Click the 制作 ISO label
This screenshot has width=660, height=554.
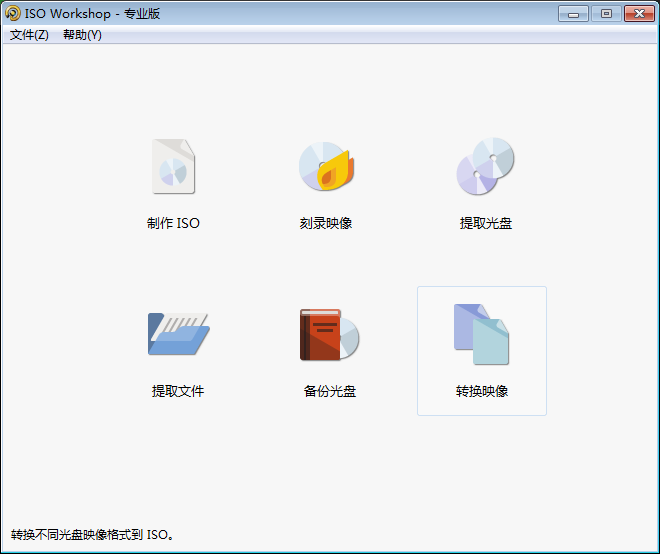pos(173,223)
